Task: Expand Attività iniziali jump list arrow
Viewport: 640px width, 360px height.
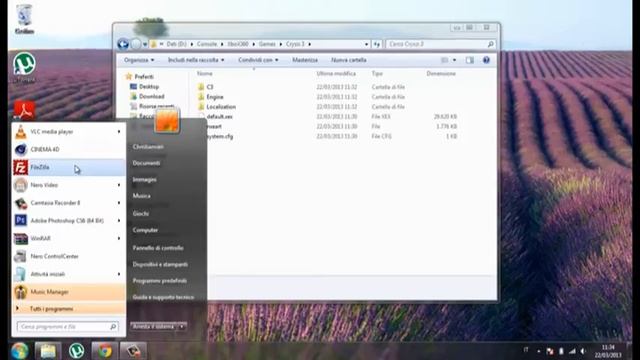Action: coord(119,274)
